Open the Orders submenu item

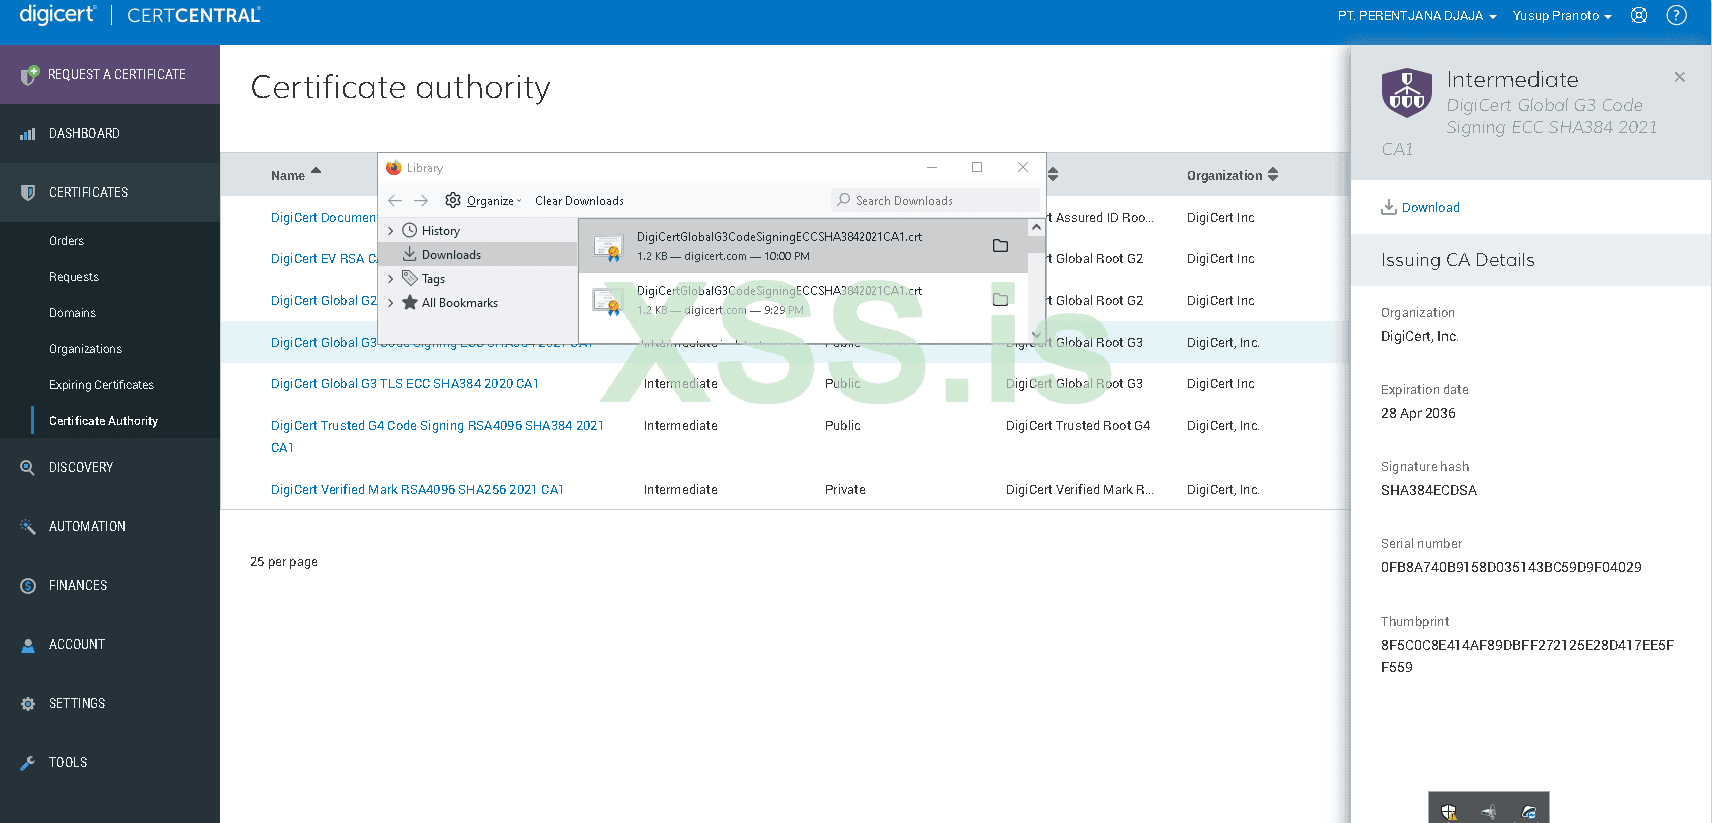66,241
